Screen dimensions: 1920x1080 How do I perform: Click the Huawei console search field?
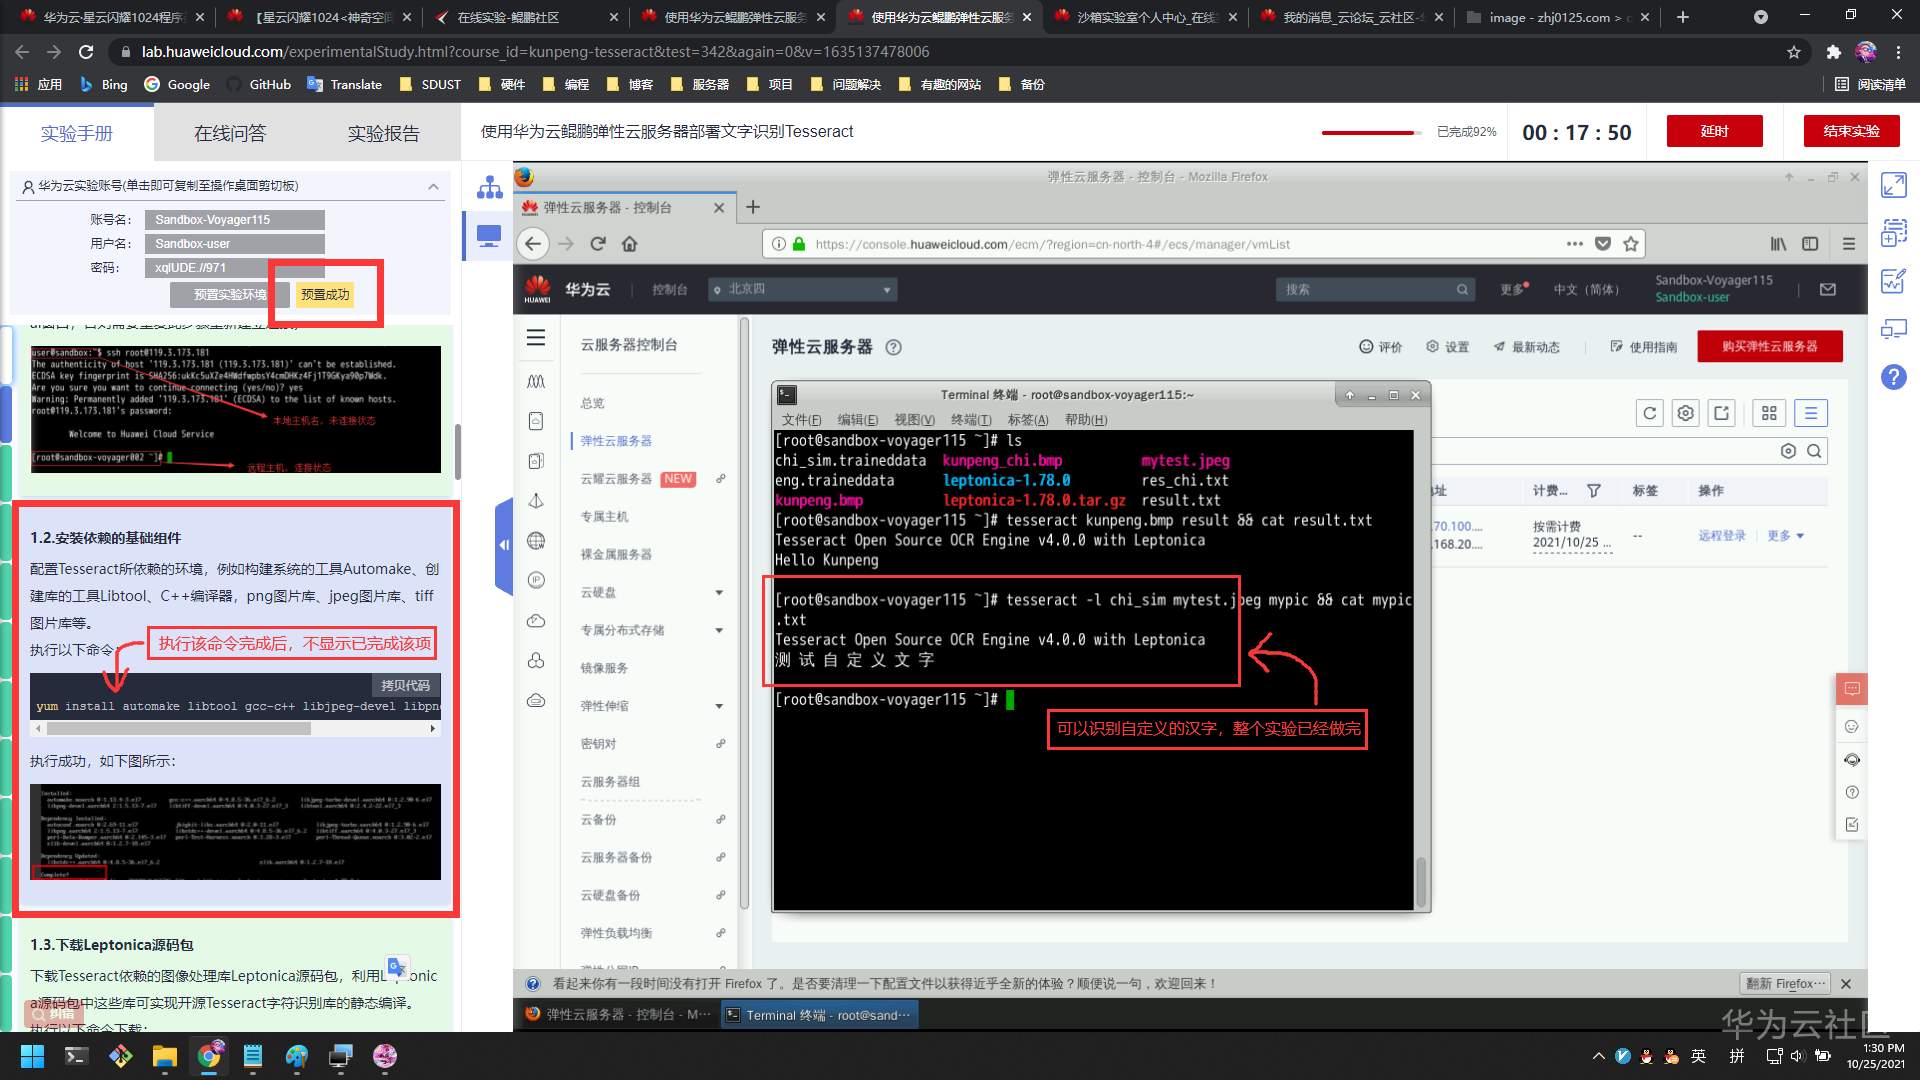point(1375,289)
